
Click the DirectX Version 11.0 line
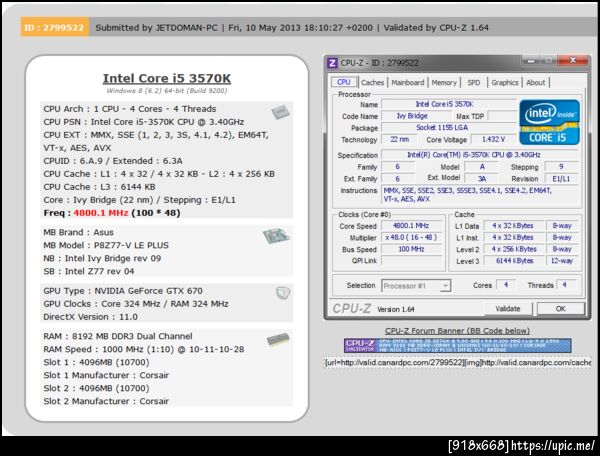coord(90,317)
